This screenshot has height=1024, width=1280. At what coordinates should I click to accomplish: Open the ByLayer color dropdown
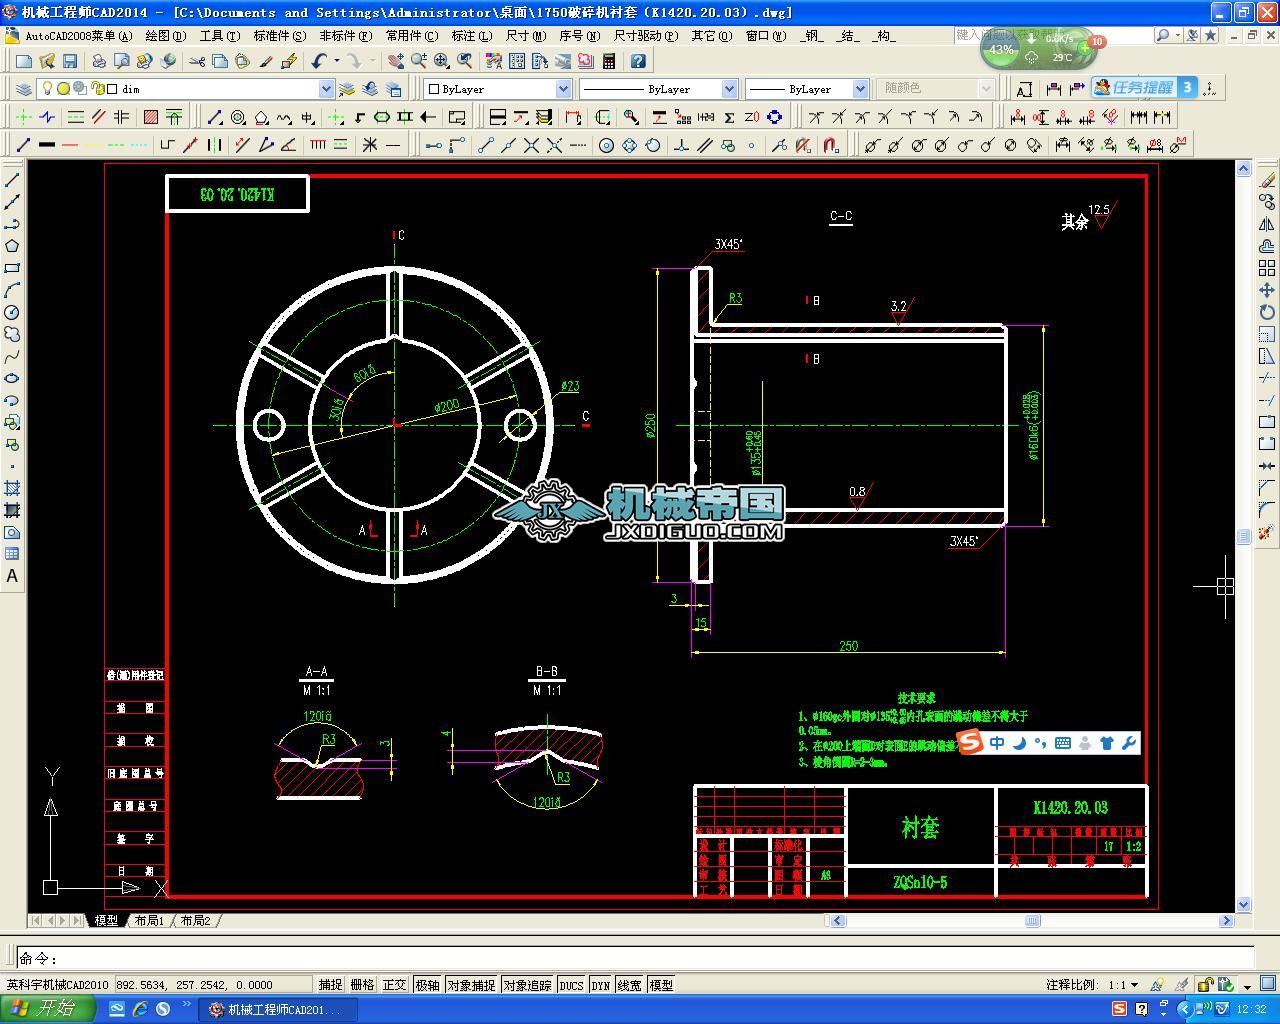(563, 89)
